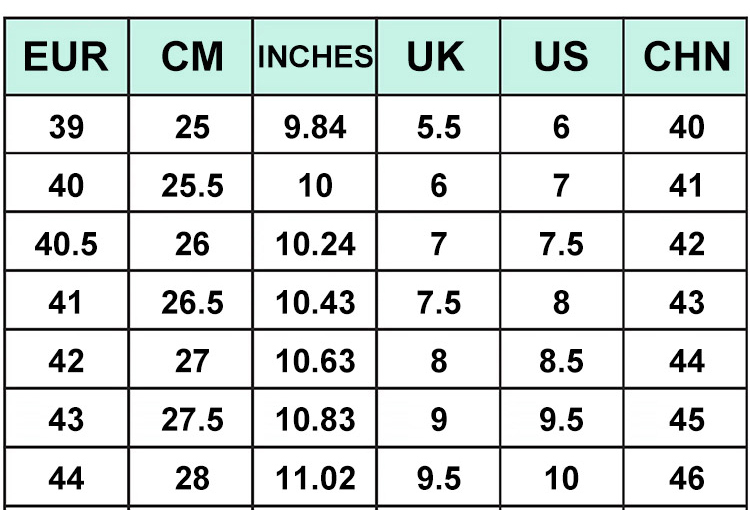The height and width of the screenshot is (510, 750).
Task: Click the 25.5 CM cell
Action: (192, 186)
